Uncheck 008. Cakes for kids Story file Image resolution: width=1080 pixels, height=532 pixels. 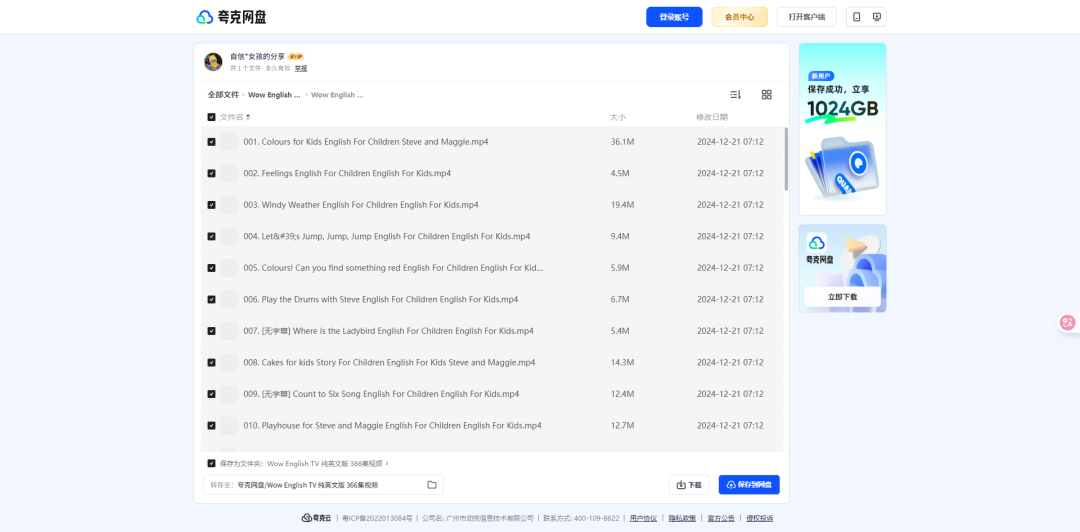(211, 362)
